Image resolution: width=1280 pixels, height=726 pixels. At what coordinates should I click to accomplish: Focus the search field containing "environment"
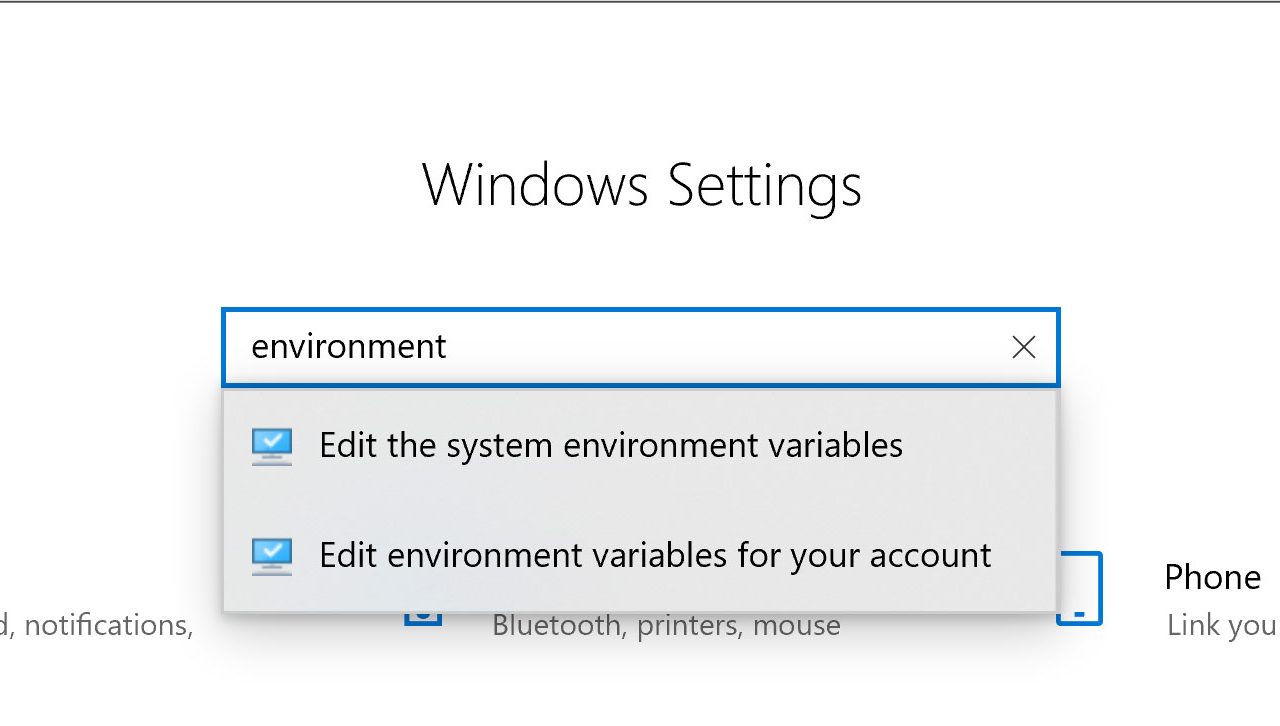[640, 347]
